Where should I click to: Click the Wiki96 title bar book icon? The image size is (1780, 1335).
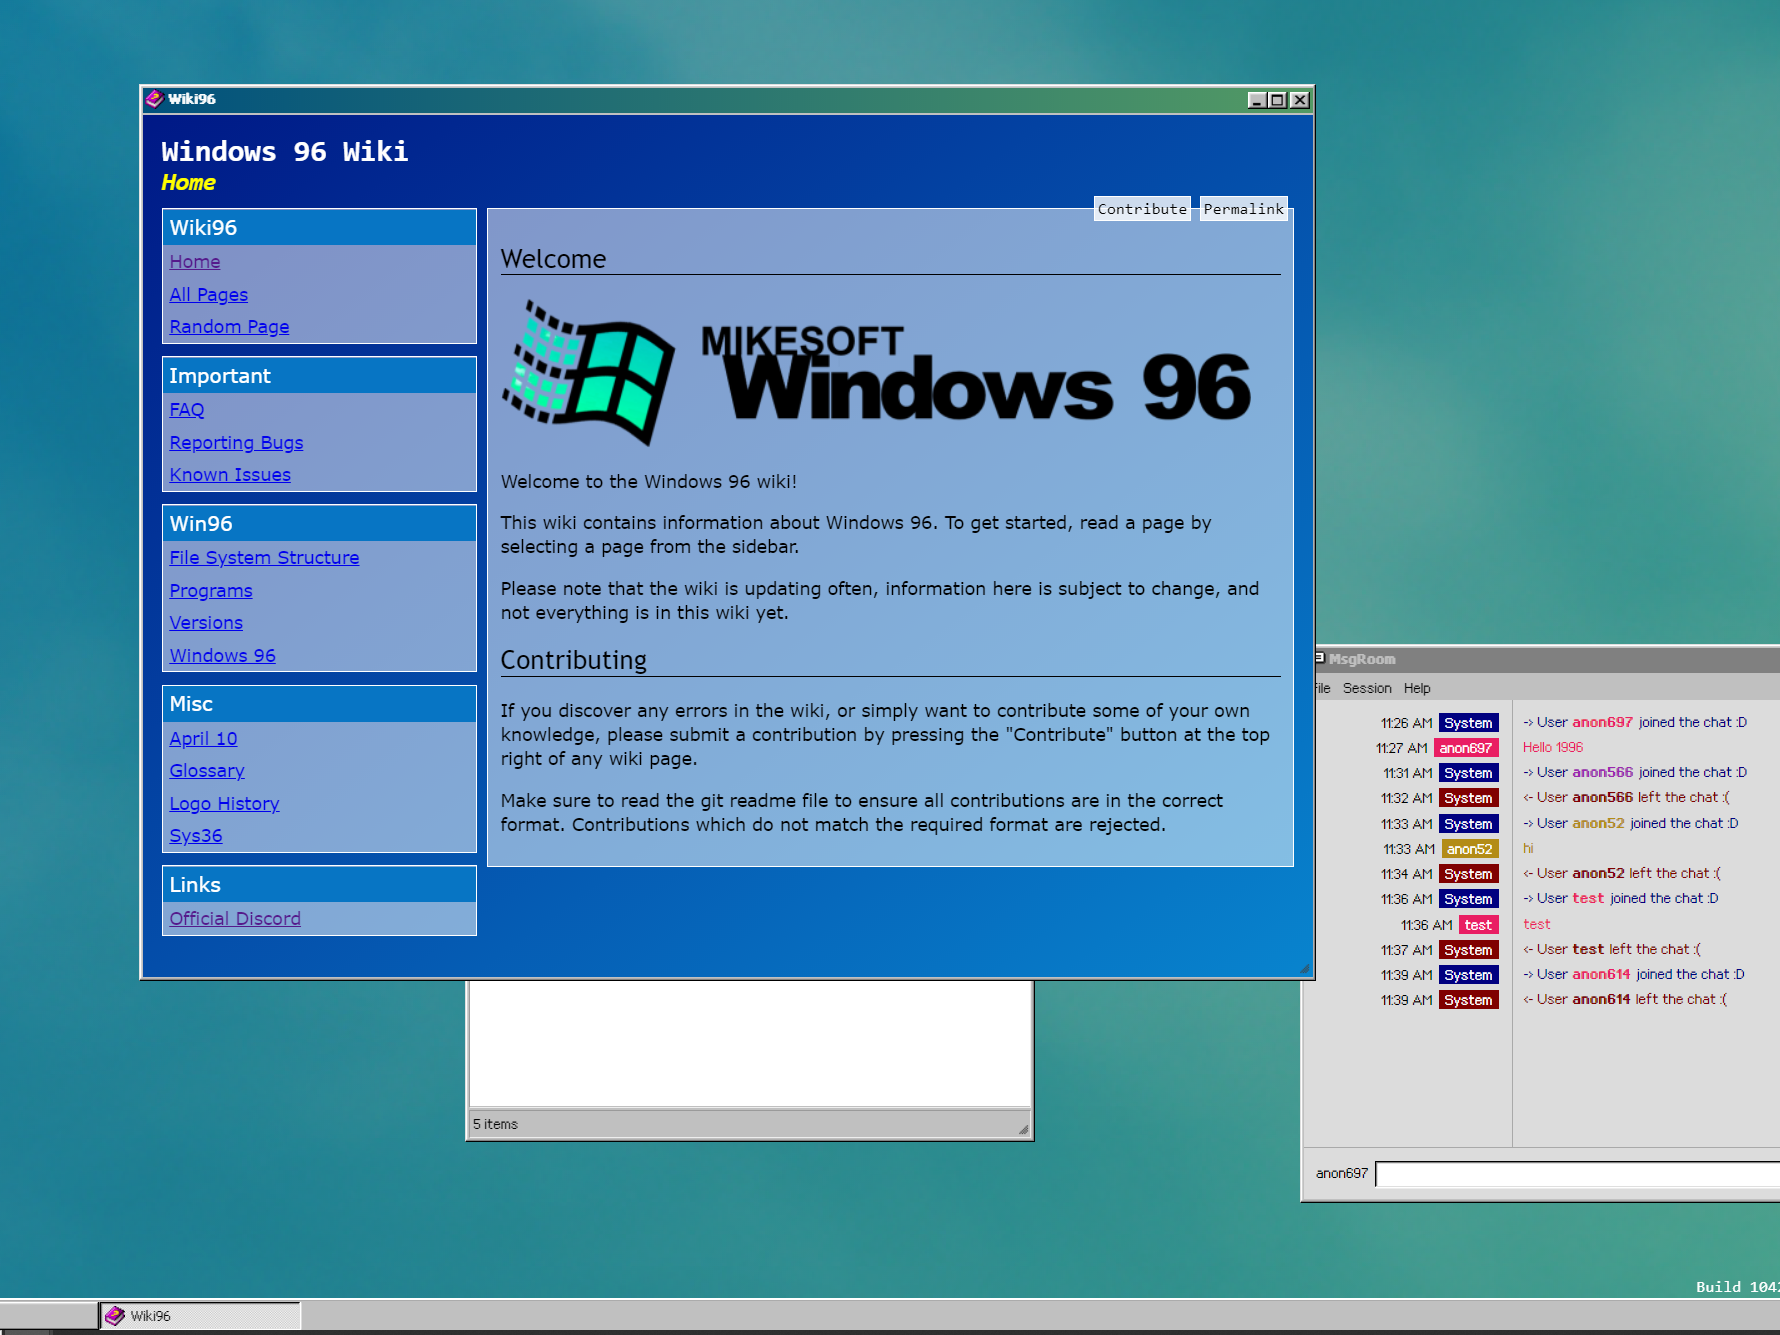tap(154, 99)
